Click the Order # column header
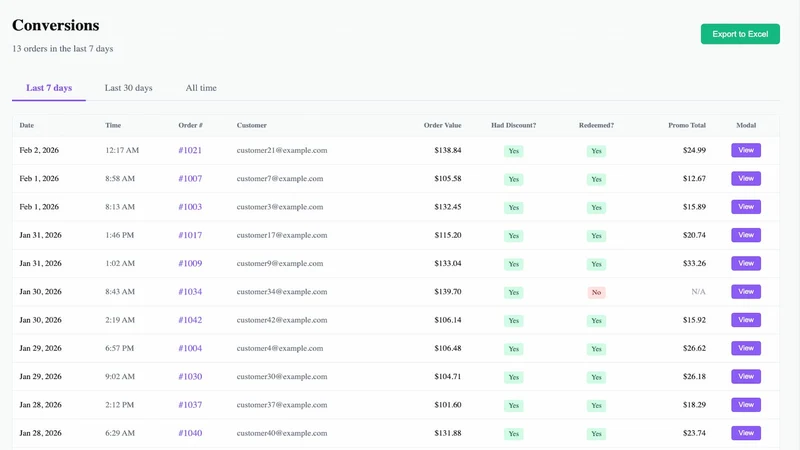Viewport: 800px width, 450px height. tap(190, 125)
